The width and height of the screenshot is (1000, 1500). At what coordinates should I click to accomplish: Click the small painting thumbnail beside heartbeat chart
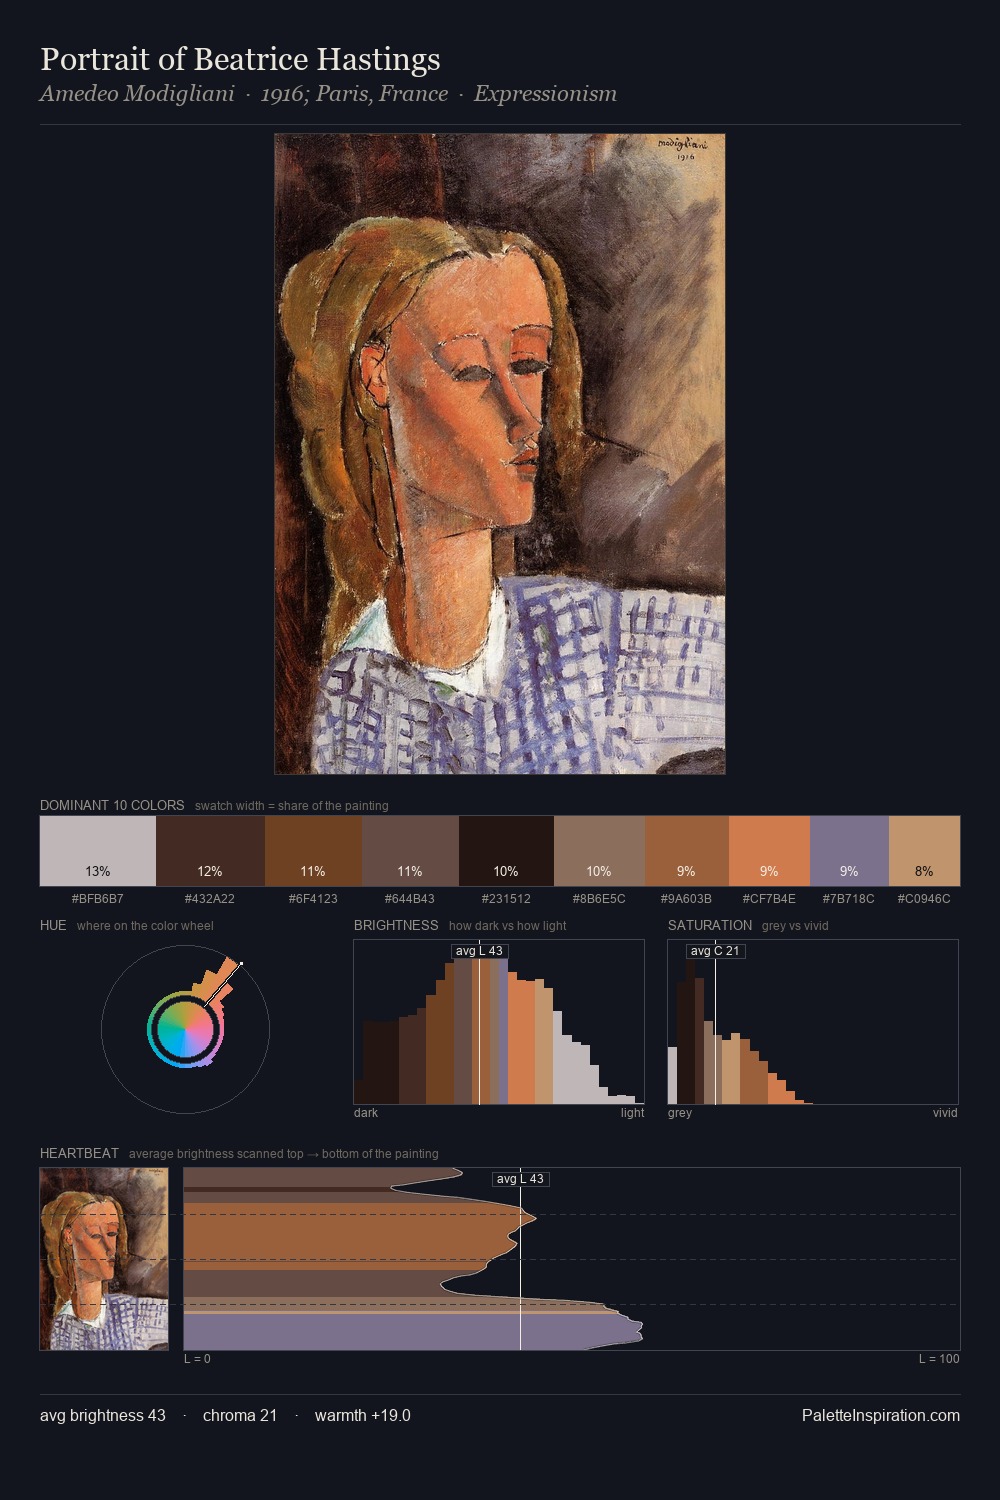click(x=104, y=1259)
